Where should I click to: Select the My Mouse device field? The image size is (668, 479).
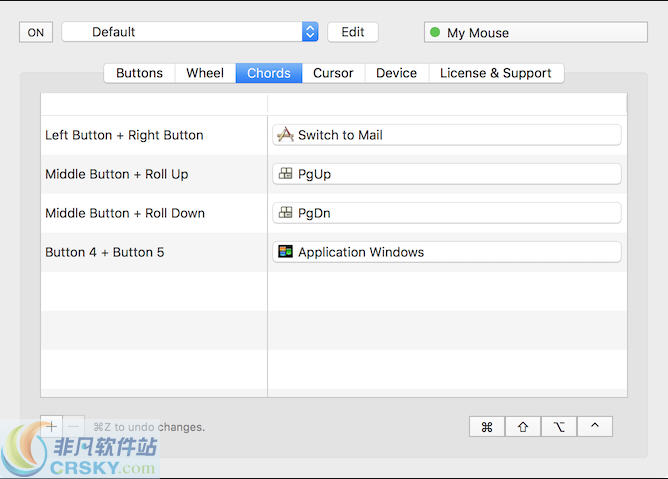tap(536, 32)
